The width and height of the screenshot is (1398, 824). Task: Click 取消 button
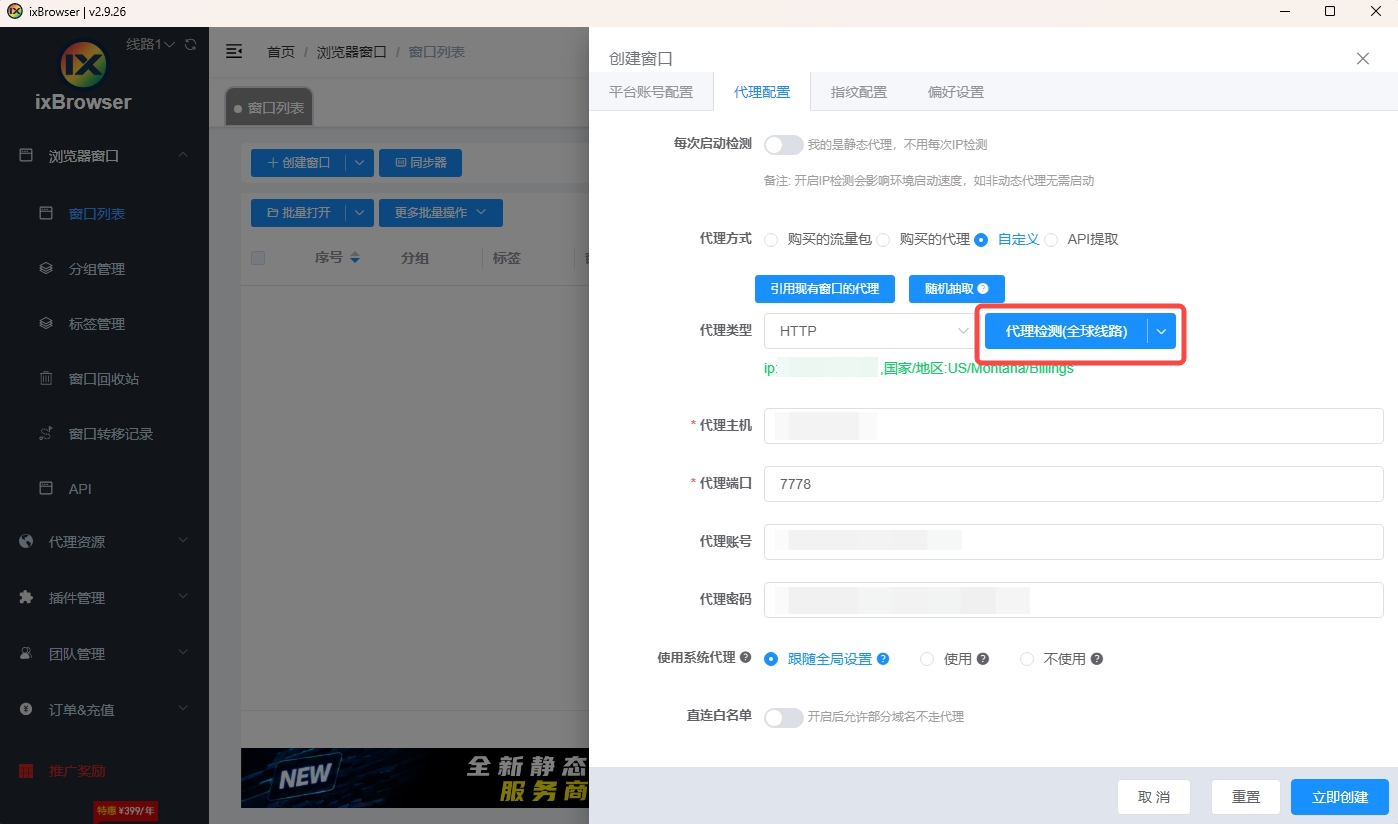1154,797
